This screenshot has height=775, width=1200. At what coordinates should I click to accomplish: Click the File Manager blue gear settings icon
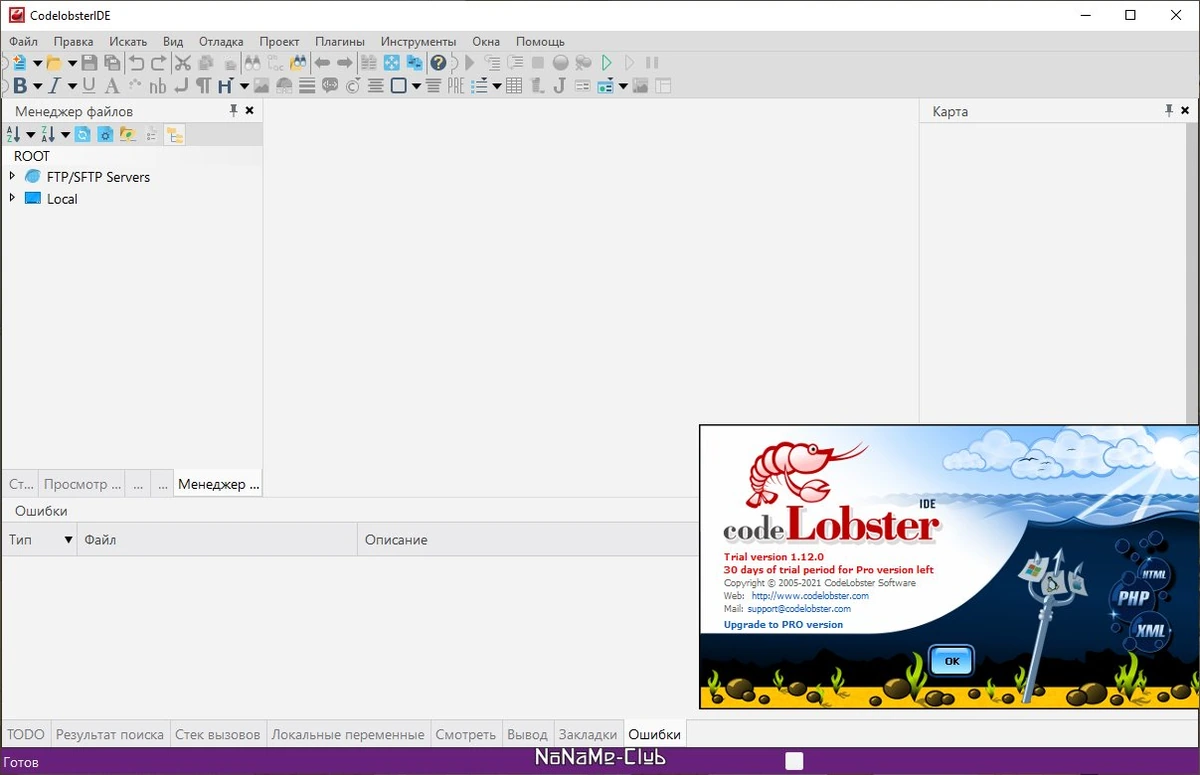105,134
